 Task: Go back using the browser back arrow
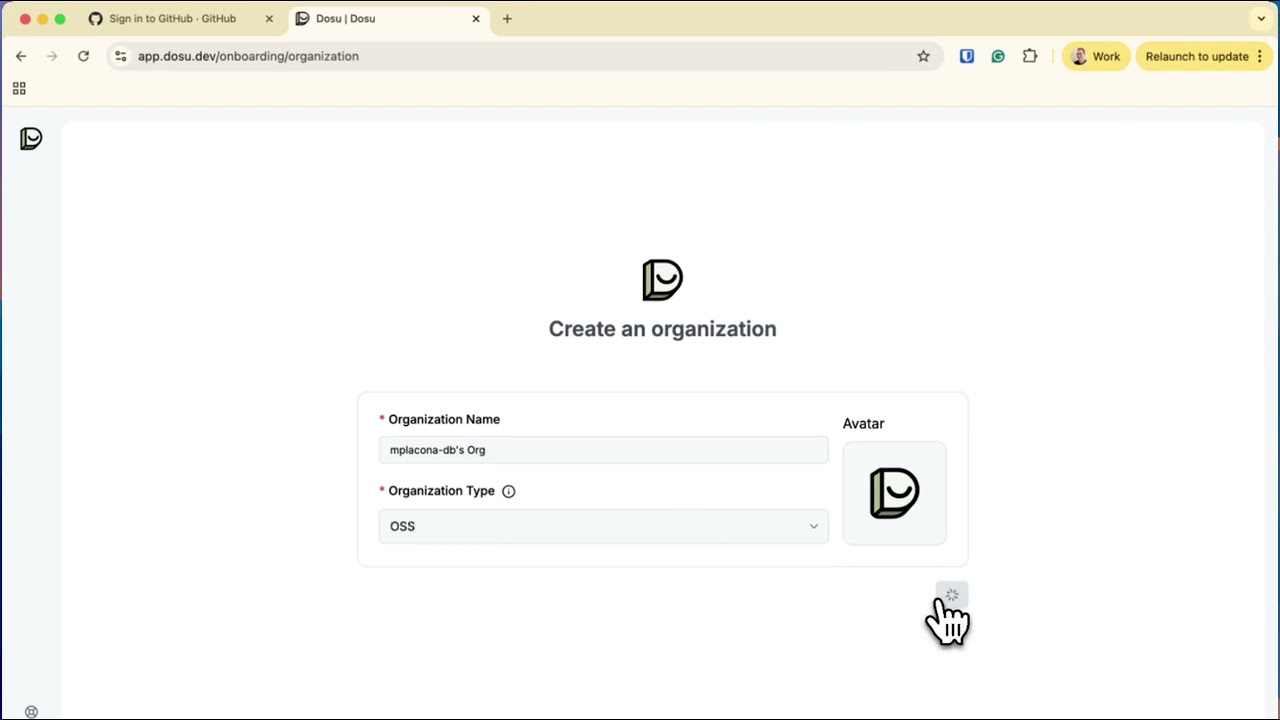click(x=21, y=56)
